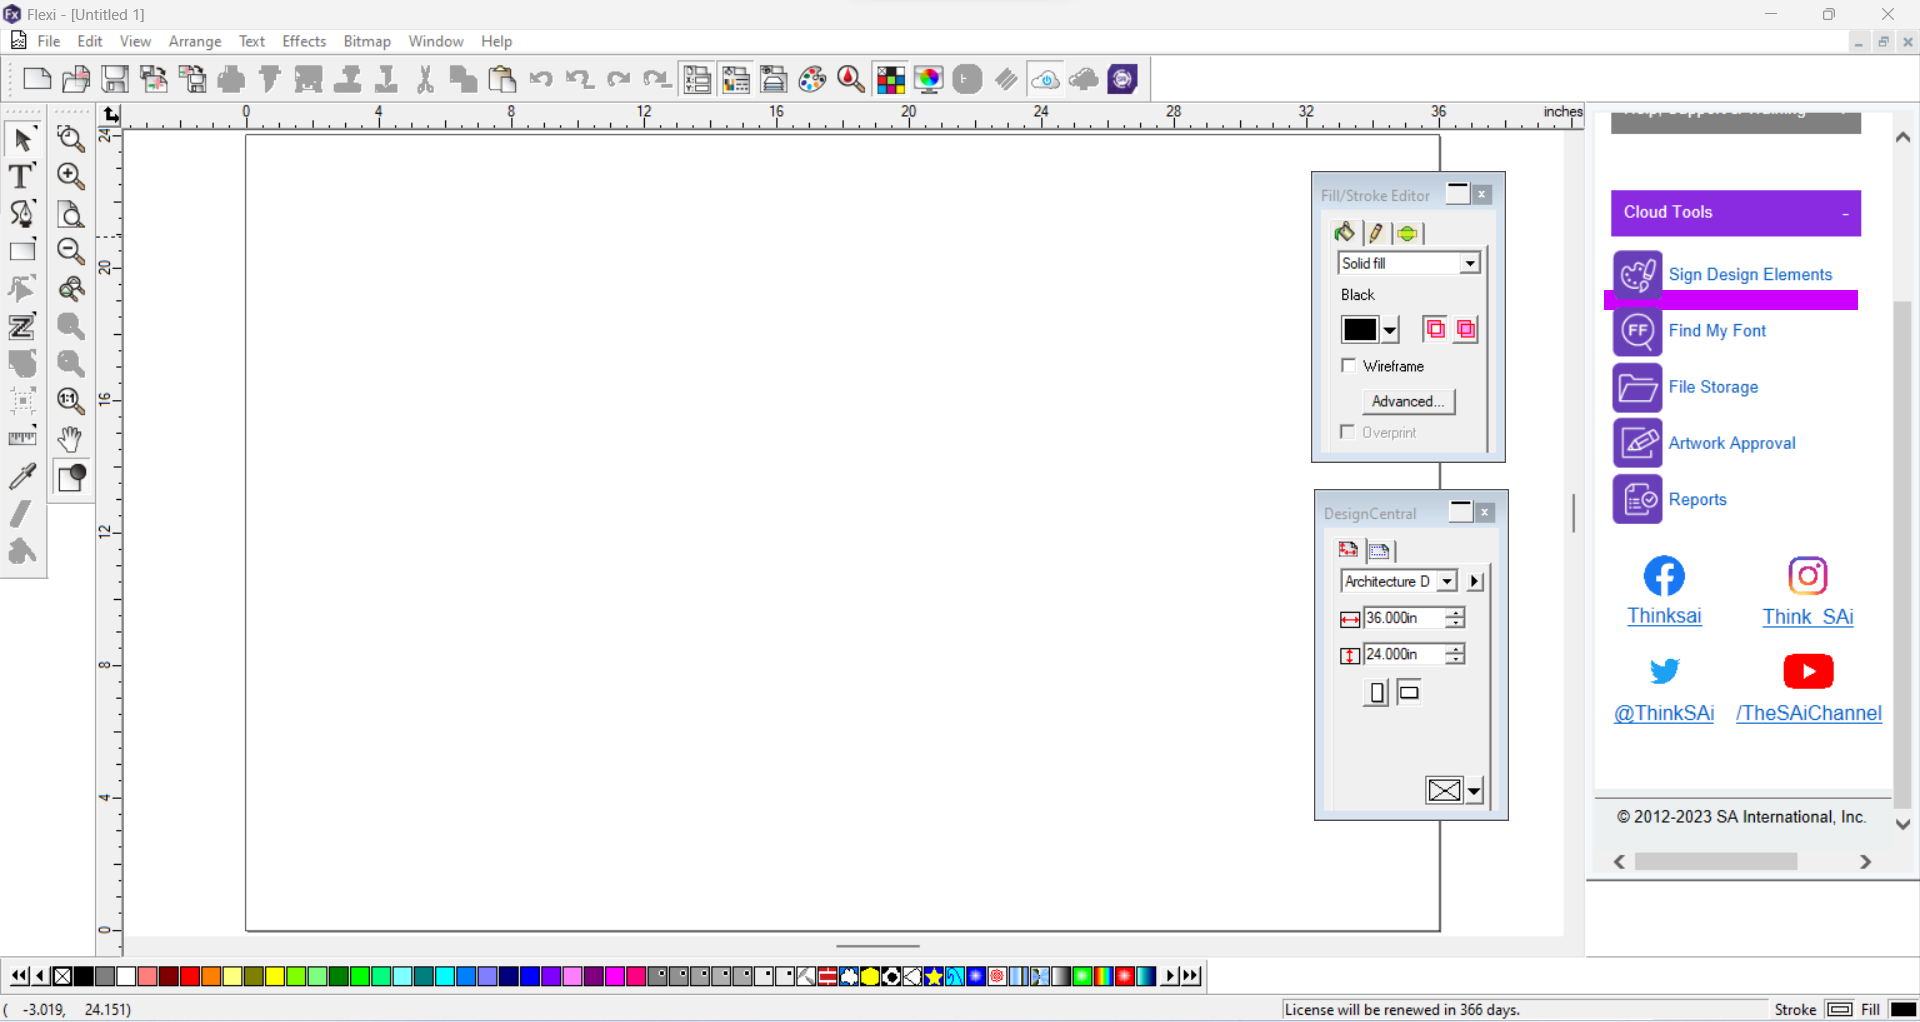Toggle the Overprint checkbox
1920x1022 pixels.
[1349, 432]
